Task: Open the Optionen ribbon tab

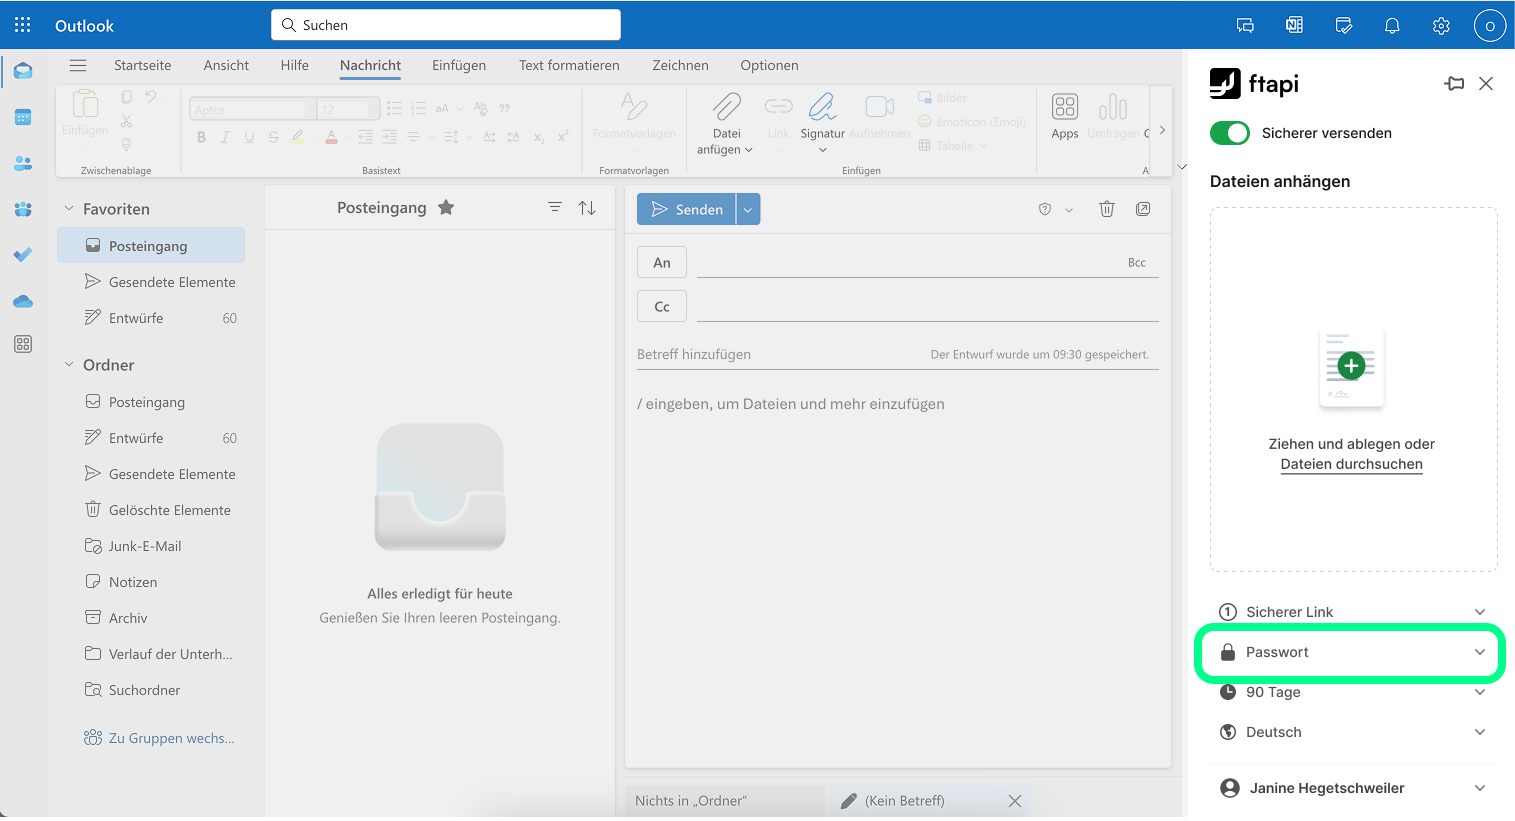Action: [x=769, y=66]
